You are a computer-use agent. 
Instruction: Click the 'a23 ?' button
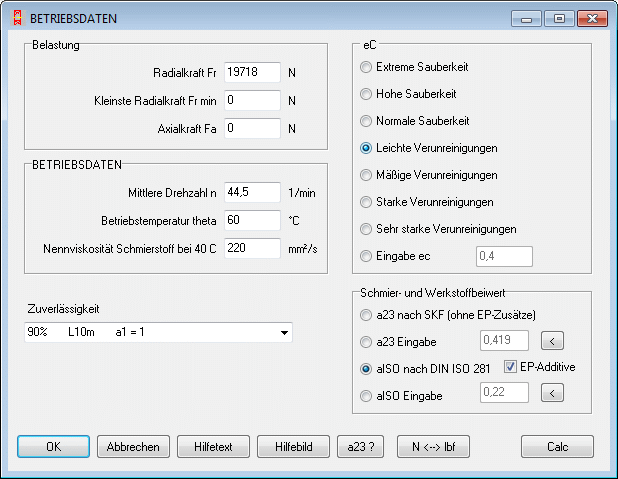(360, 446)
